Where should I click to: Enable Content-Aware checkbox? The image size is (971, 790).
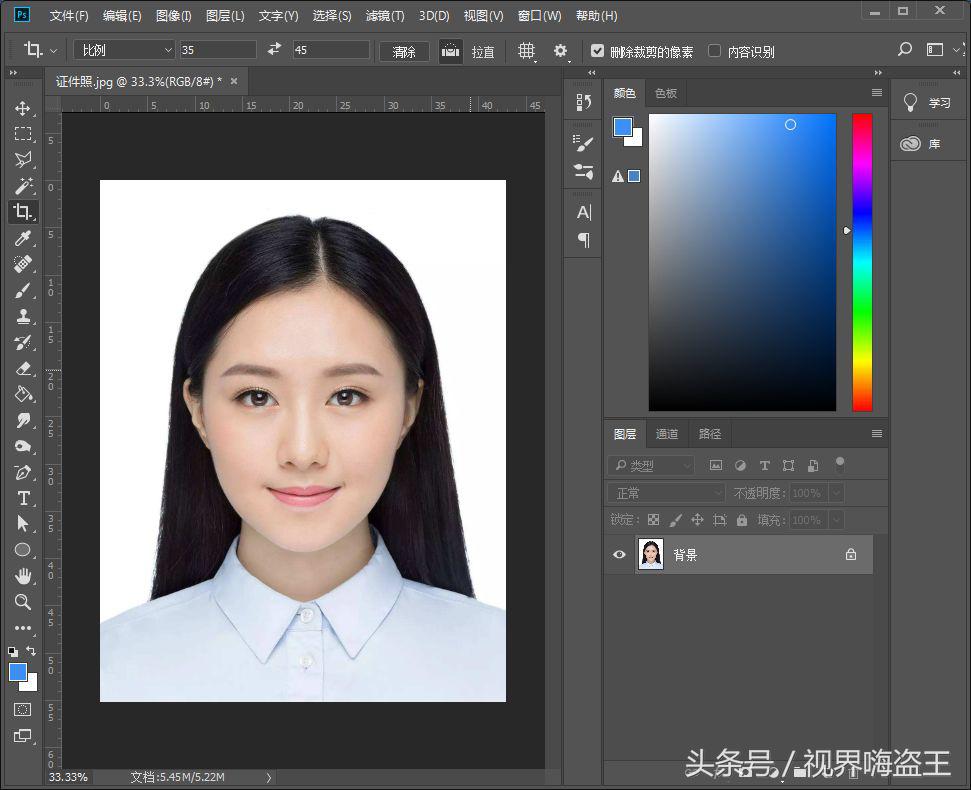click(x=714, y=51)
